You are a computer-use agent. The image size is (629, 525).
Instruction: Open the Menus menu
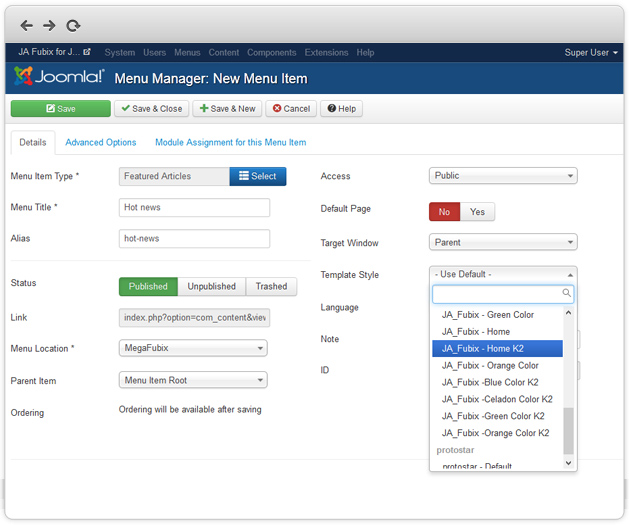pos(187,53)
